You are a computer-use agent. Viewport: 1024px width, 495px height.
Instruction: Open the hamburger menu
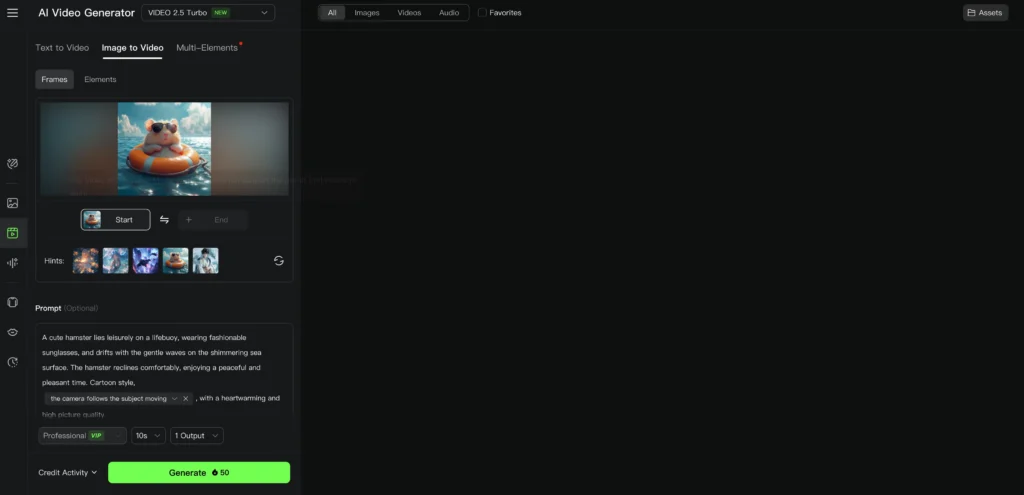click(x=13, y=13)
